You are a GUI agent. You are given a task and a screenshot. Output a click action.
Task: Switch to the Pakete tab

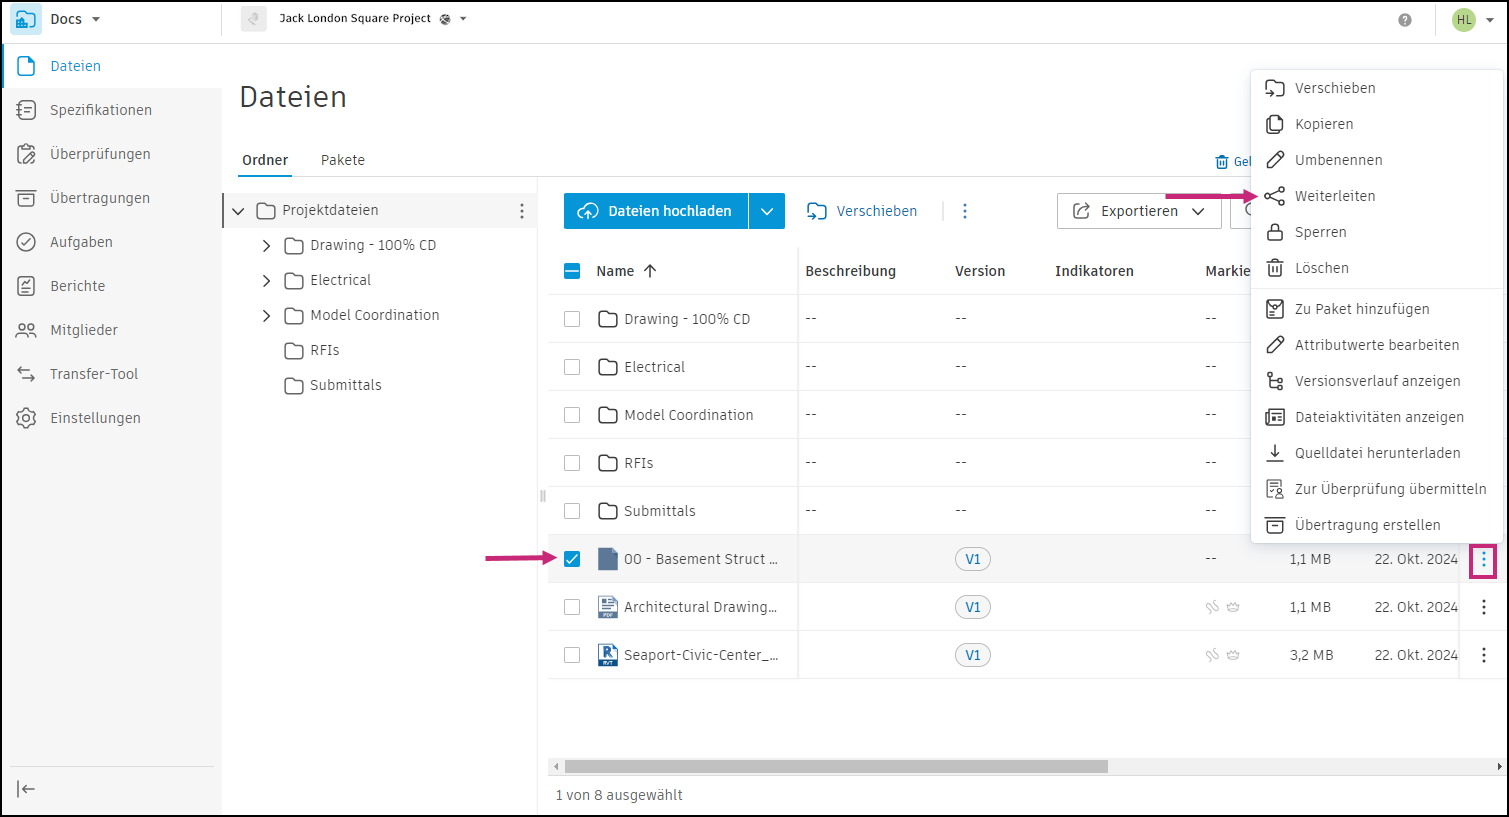[x=343, y=160]
